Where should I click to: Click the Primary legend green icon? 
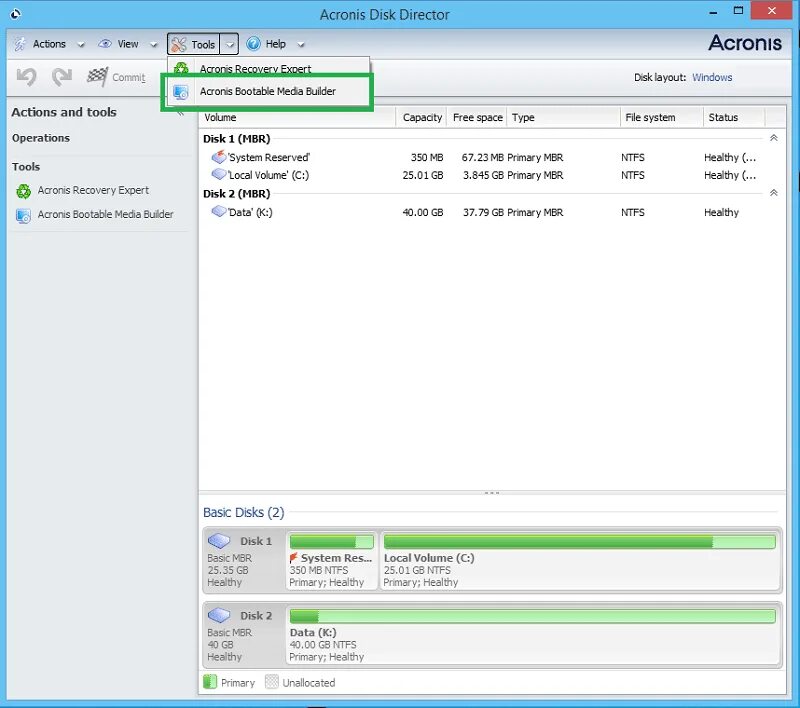[x=210, y=682]
